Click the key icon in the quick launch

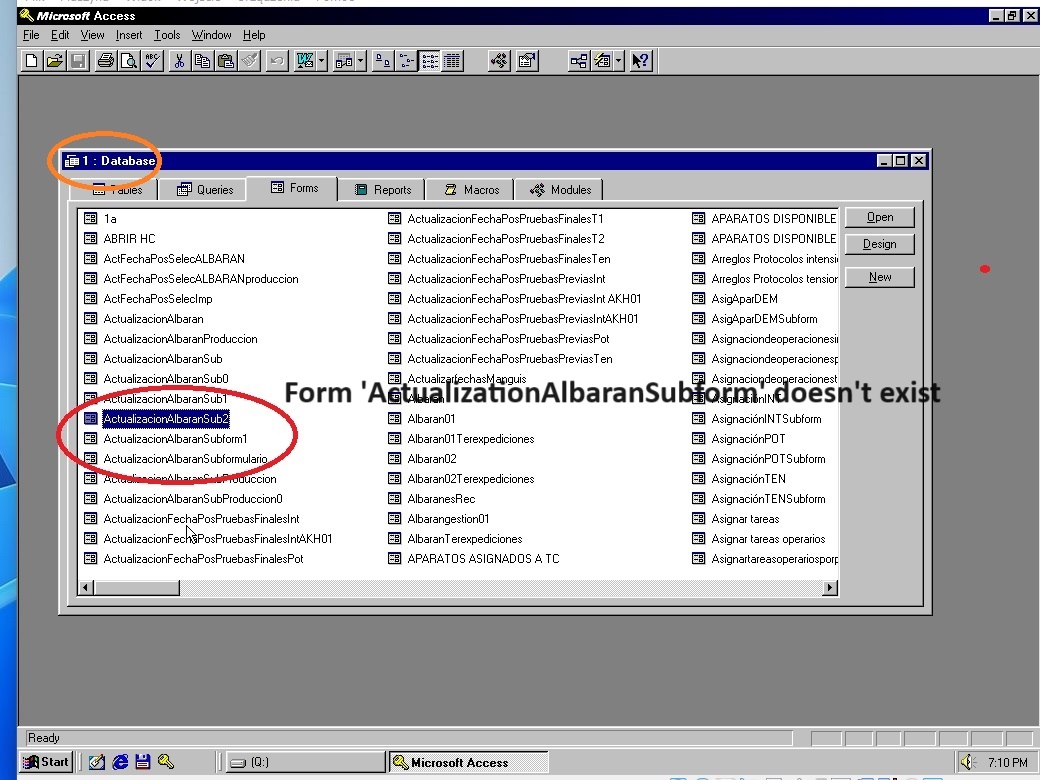tap(166, 762)
